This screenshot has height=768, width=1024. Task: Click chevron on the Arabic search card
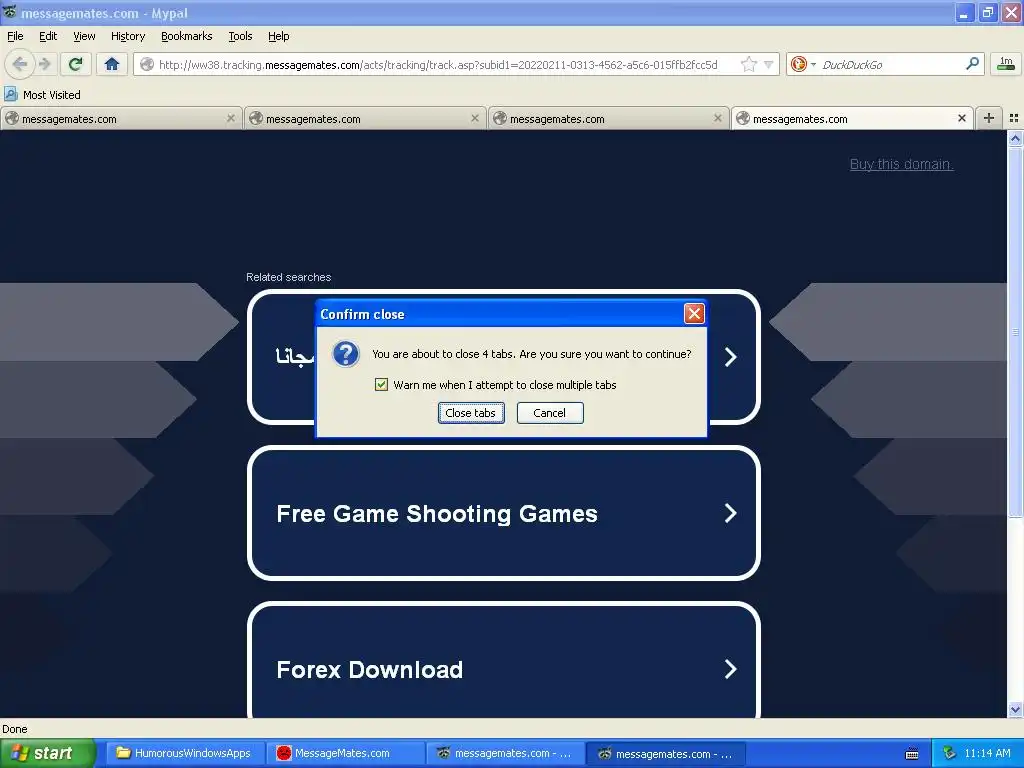(730, 357)
